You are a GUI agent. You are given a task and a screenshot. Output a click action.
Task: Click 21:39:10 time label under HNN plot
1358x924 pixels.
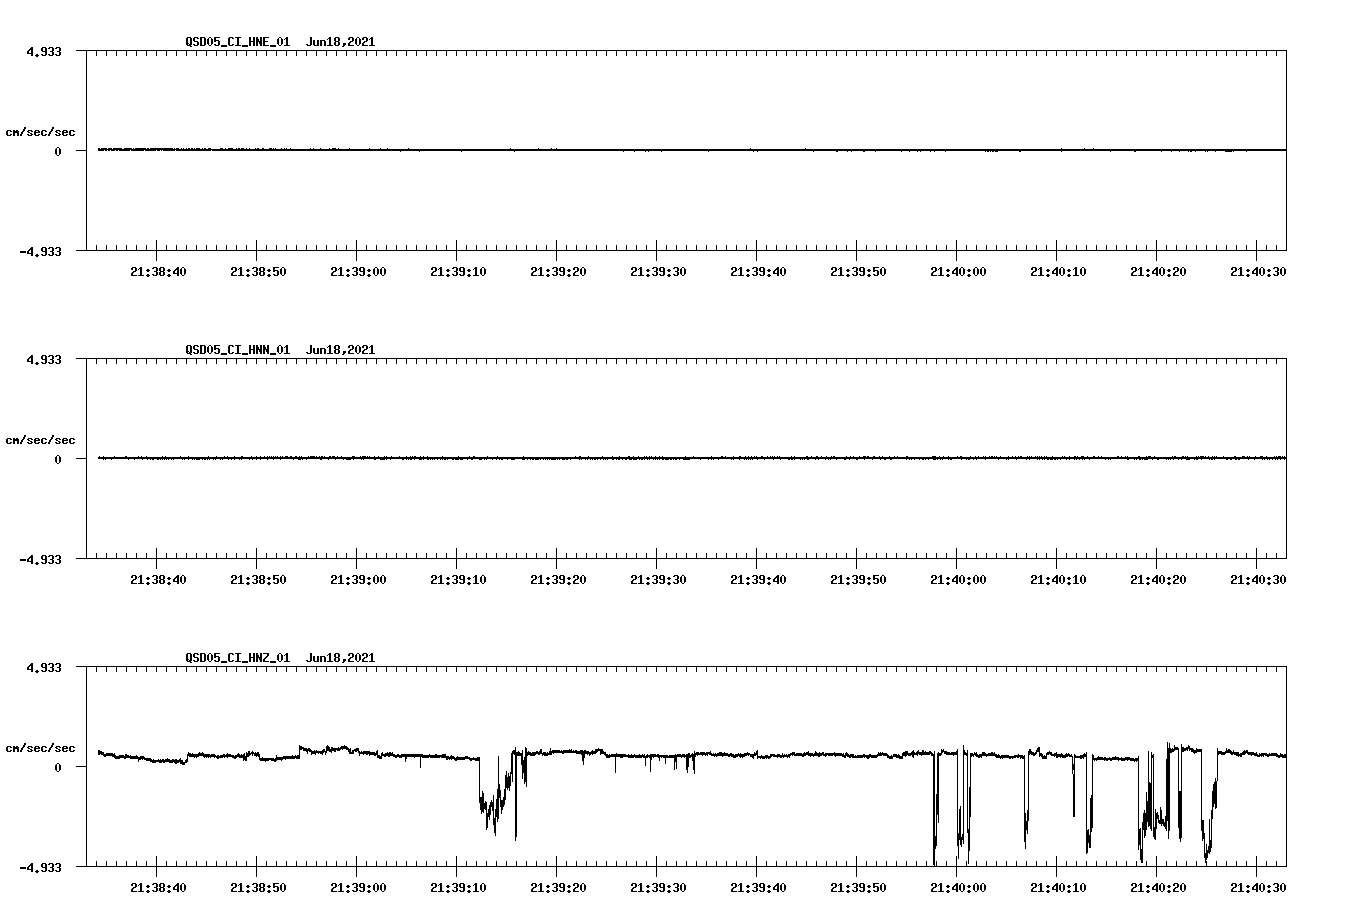tap(458, 580)
